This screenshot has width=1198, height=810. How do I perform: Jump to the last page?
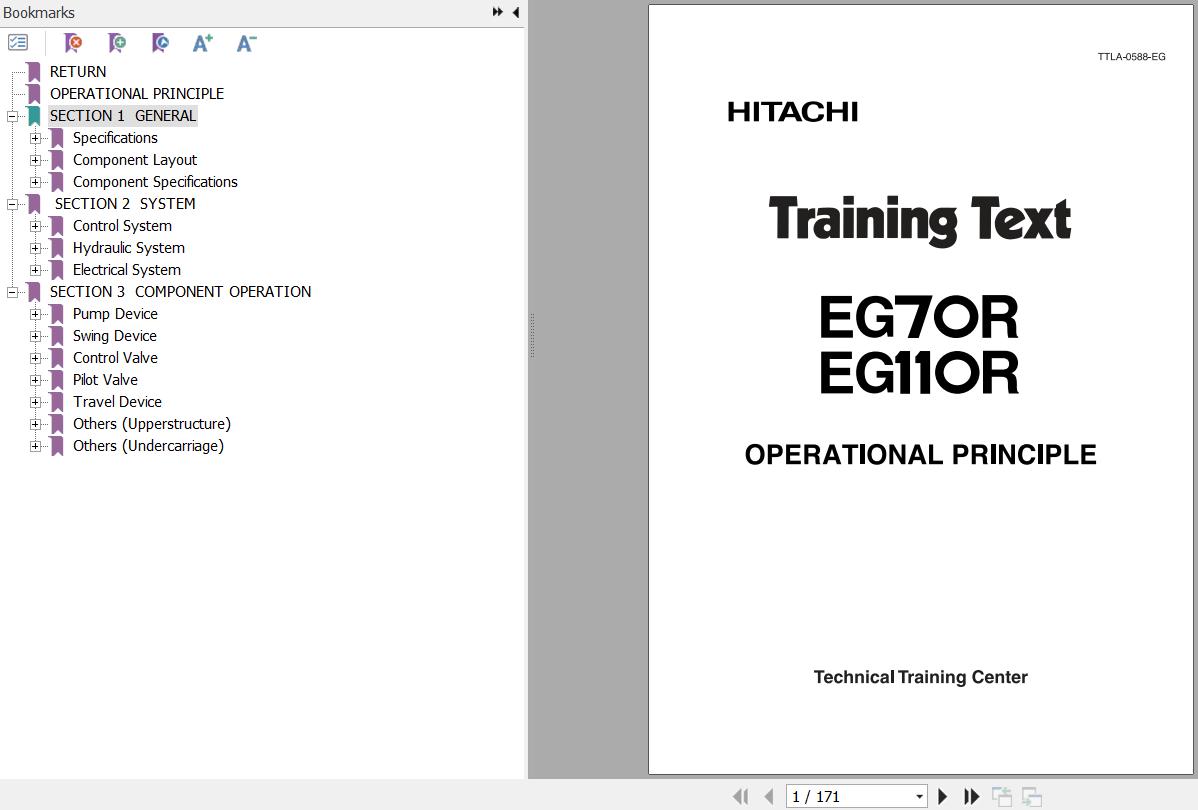(971, 796)
